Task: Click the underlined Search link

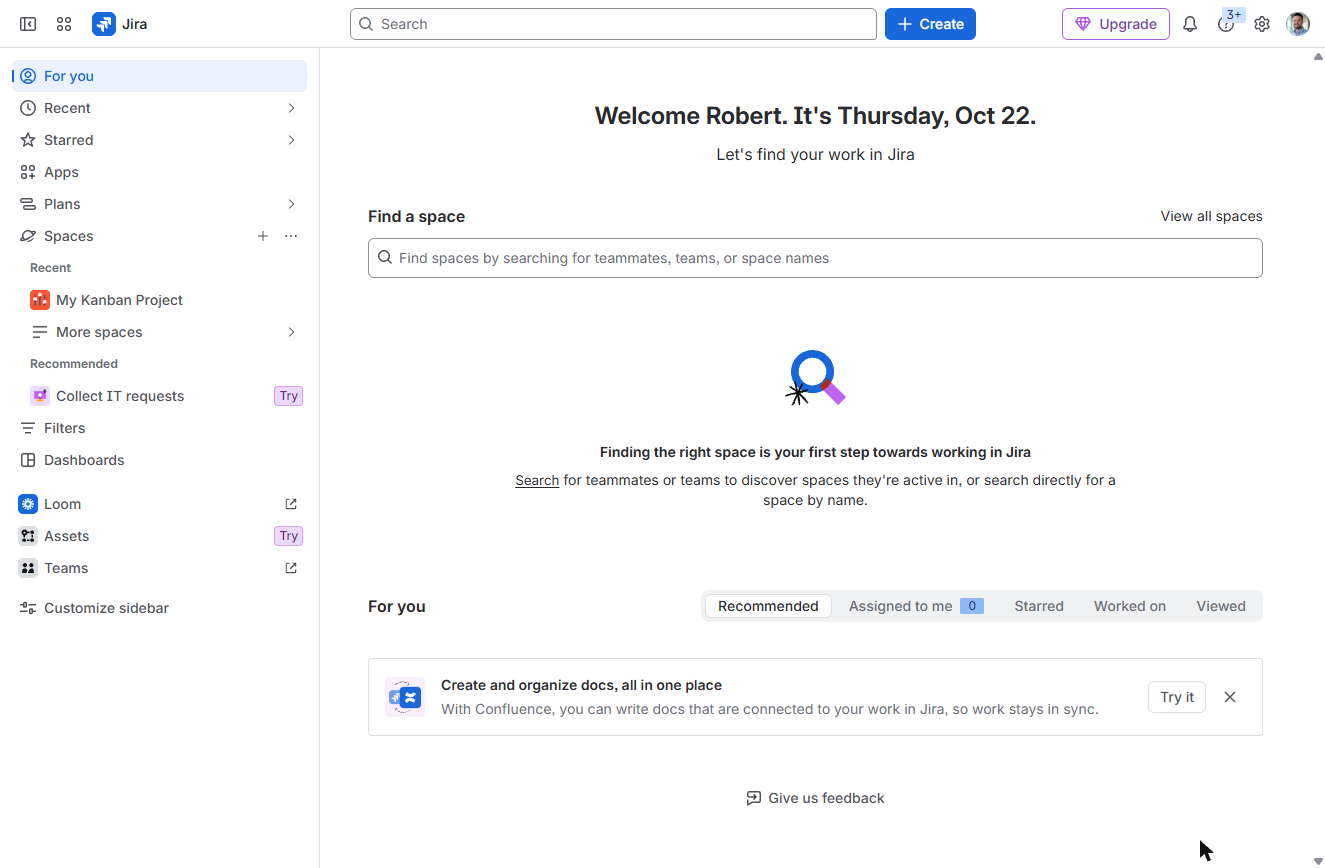Action: [x=537, y=480]
